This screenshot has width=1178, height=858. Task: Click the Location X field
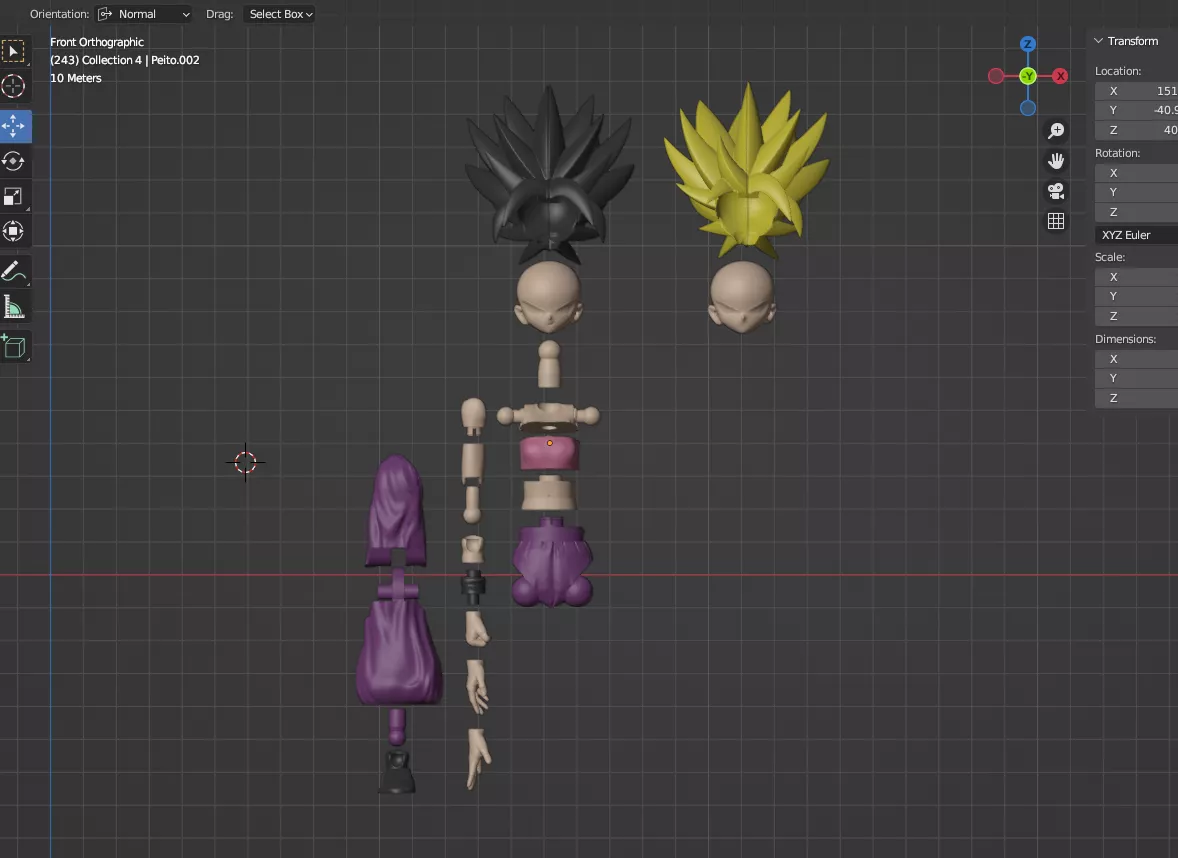tap(1136, 91)
